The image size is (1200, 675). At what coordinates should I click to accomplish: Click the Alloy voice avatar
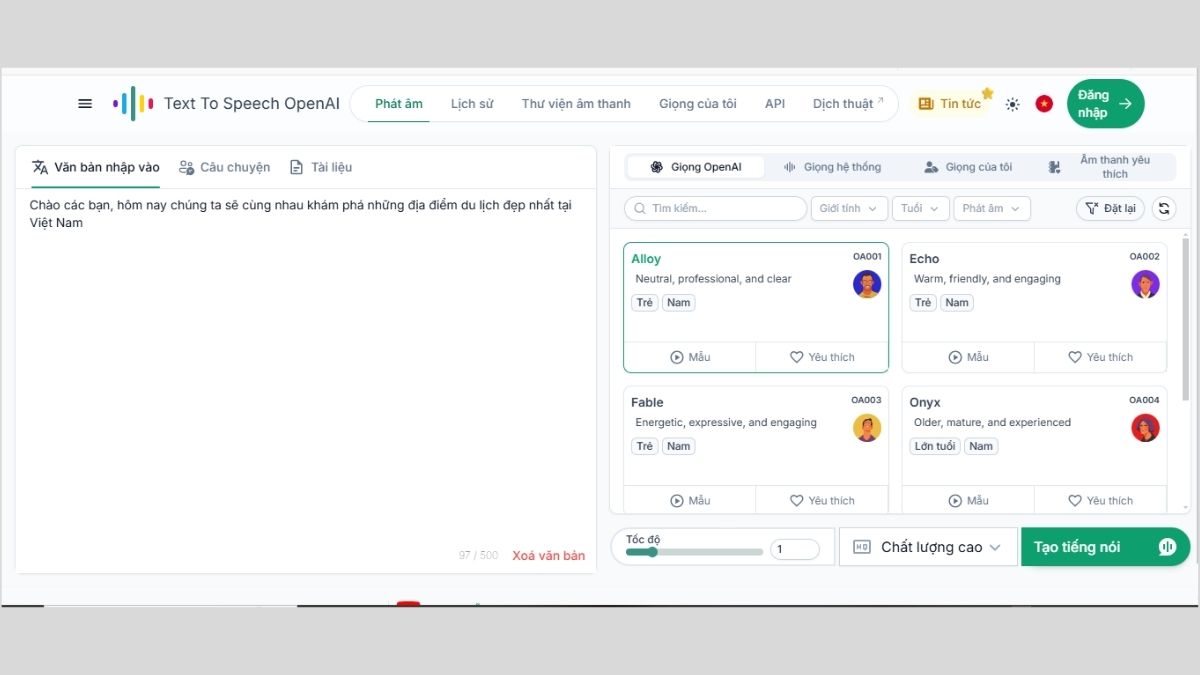(867, 284)
